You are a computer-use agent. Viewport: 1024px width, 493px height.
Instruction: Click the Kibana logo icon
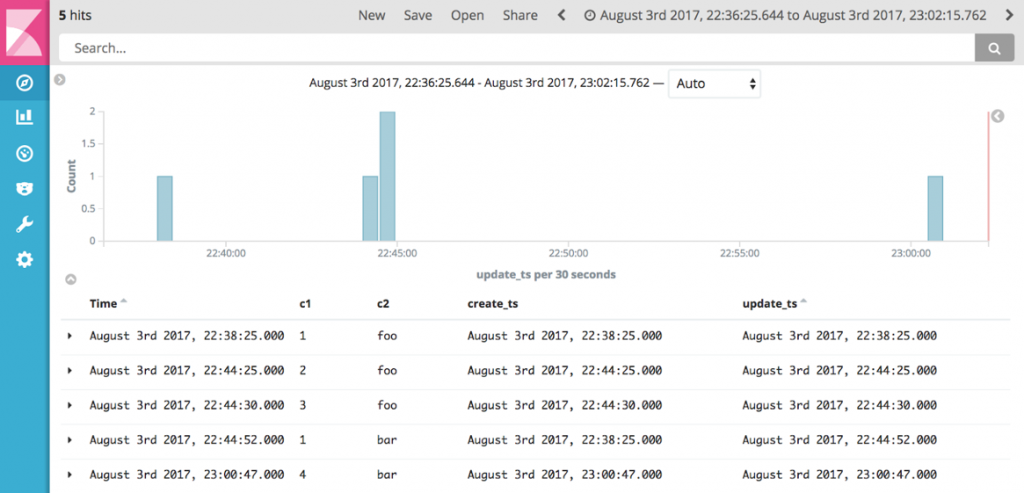(x=24, y=31)
